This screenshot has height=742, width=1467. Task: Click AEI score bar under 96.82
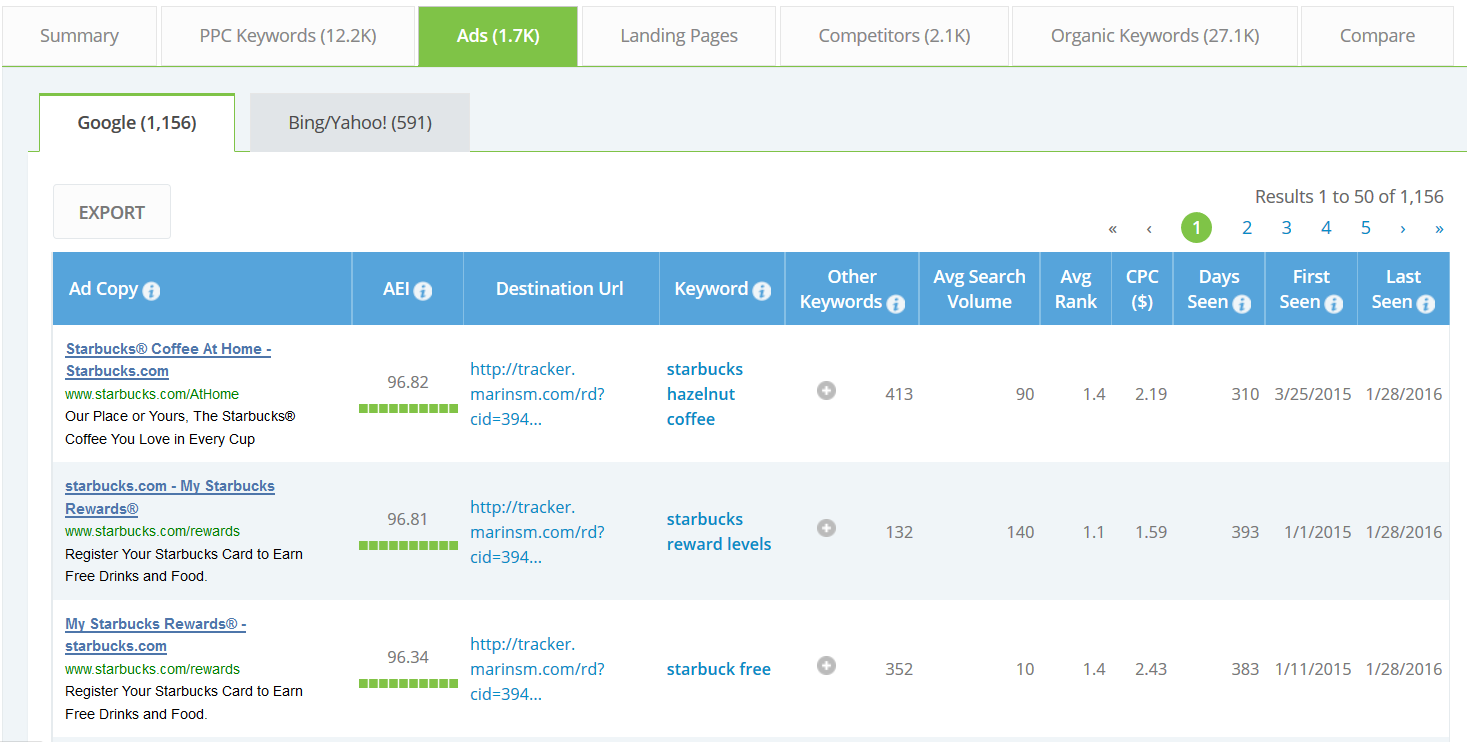[x=408, y=408]
